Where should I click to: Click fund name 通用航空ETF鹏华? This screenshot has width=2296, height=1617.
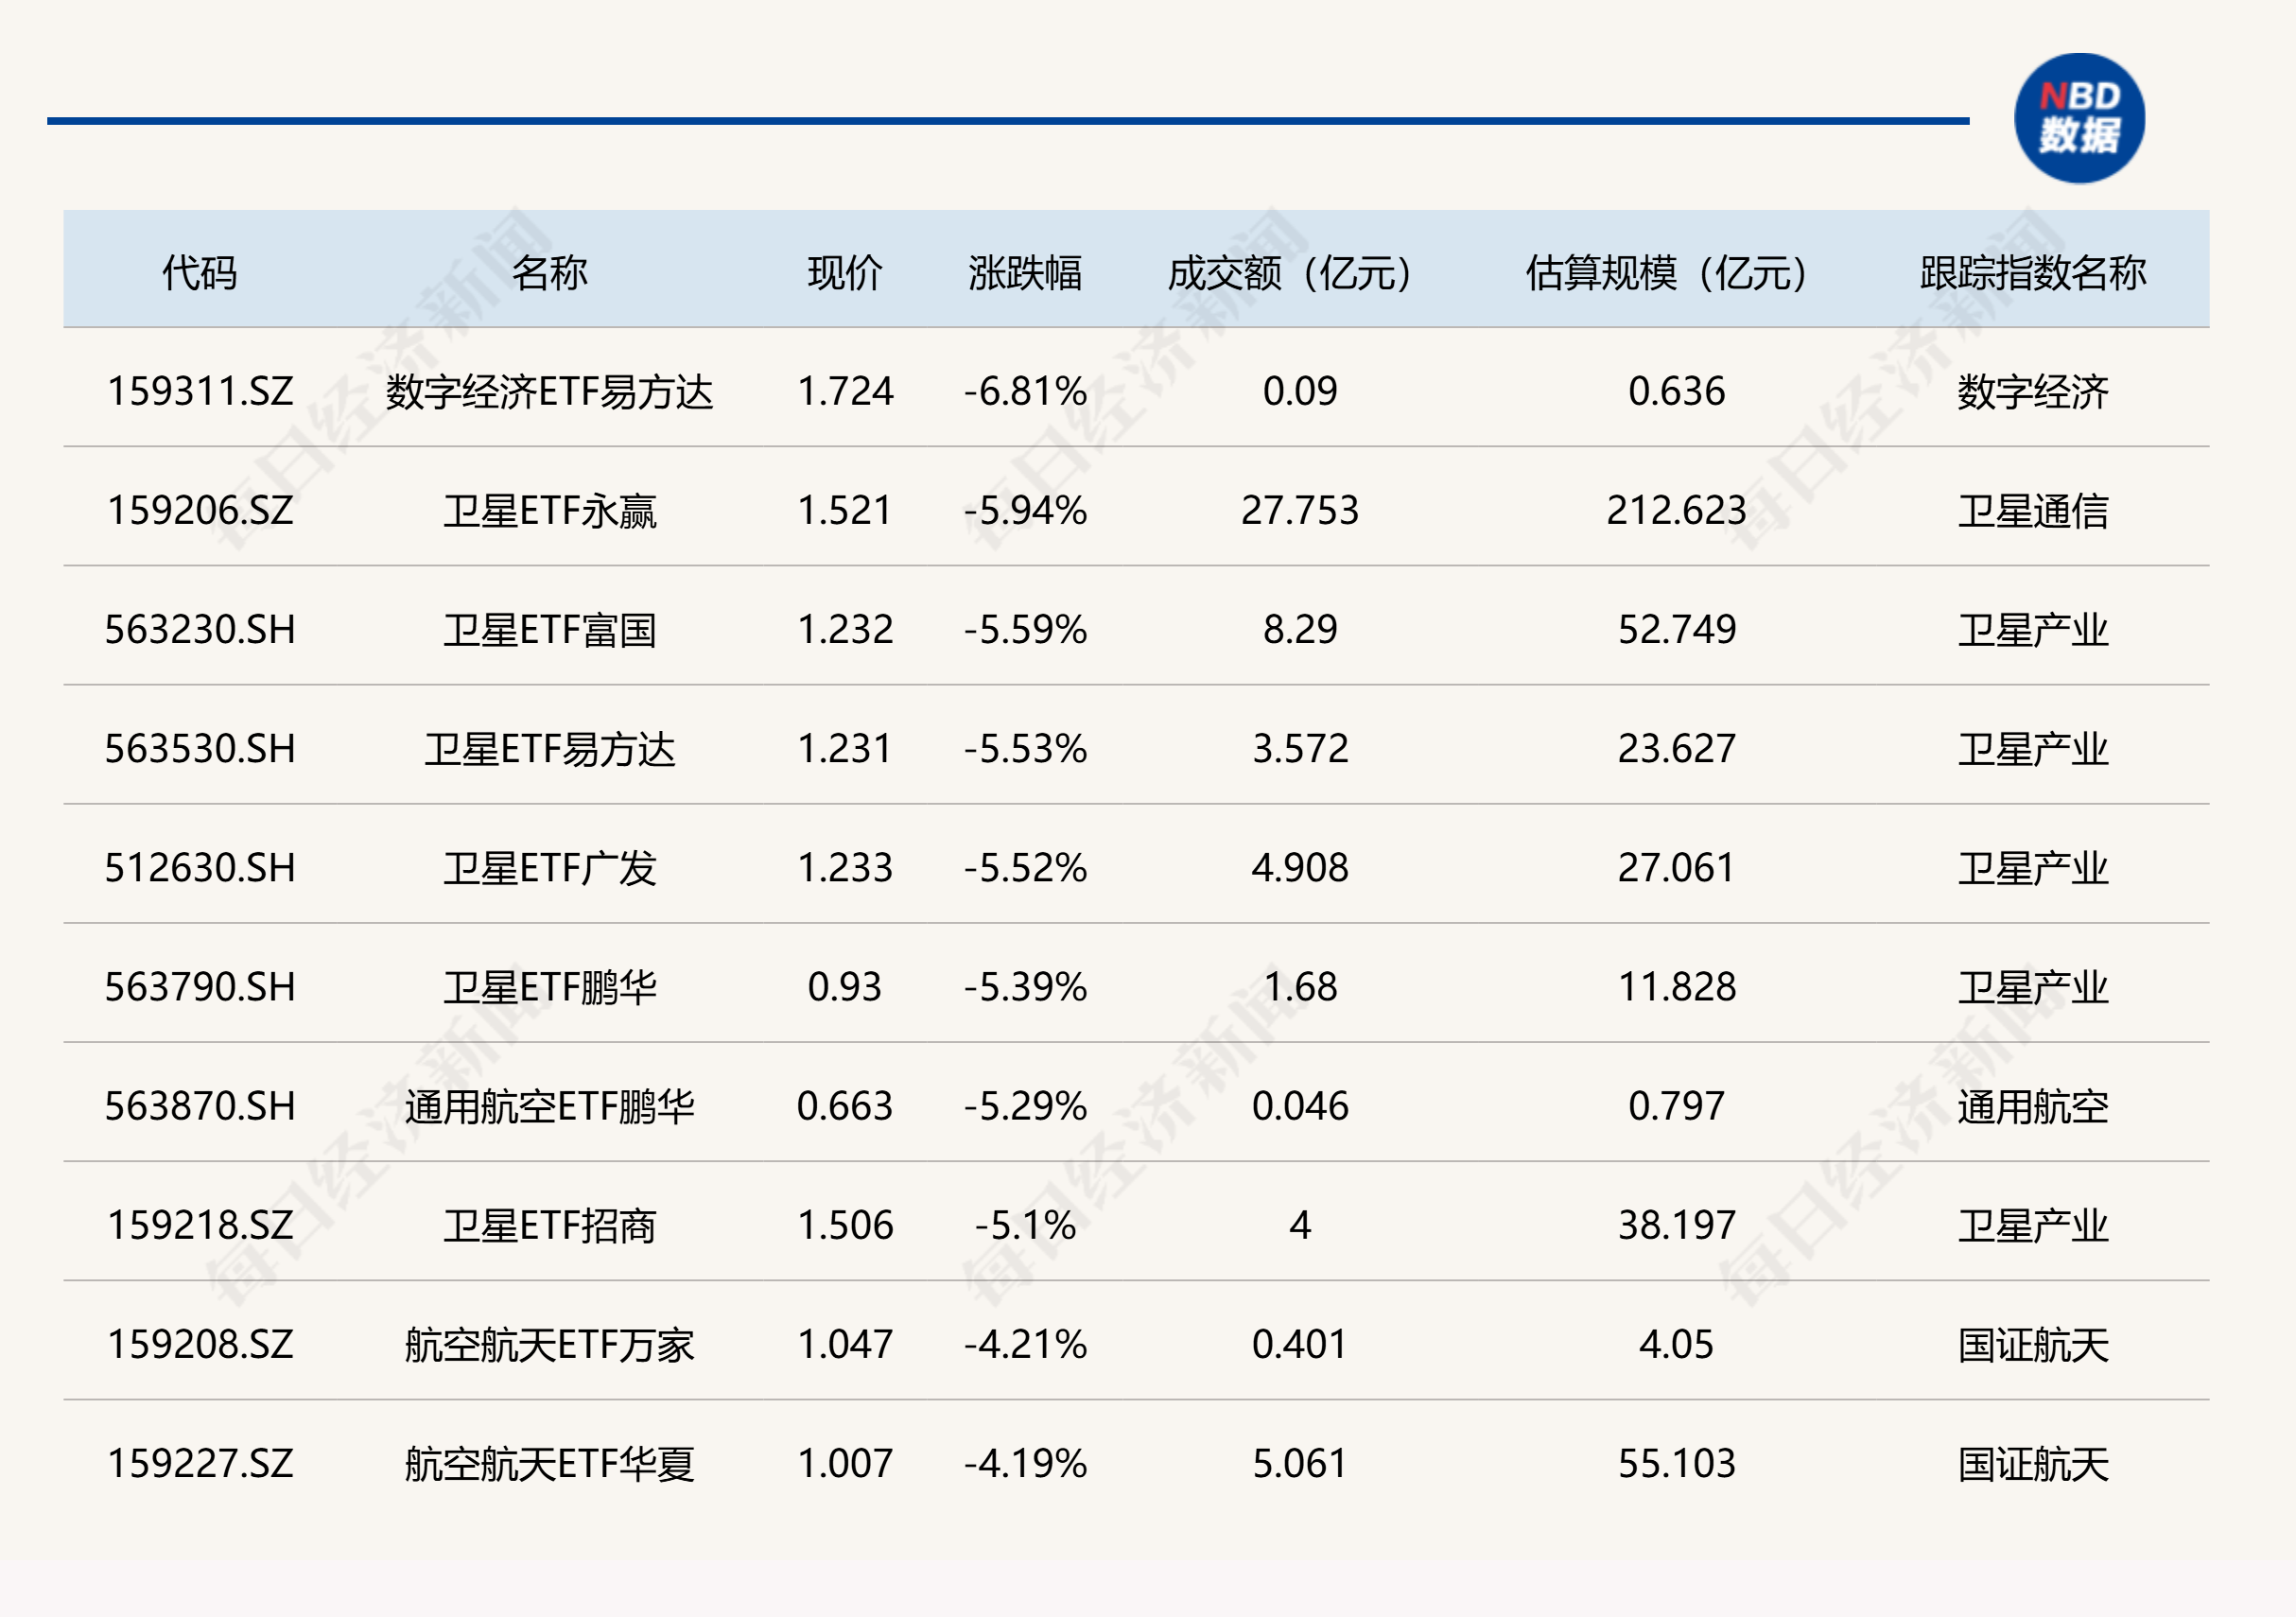pos(549,1105)
